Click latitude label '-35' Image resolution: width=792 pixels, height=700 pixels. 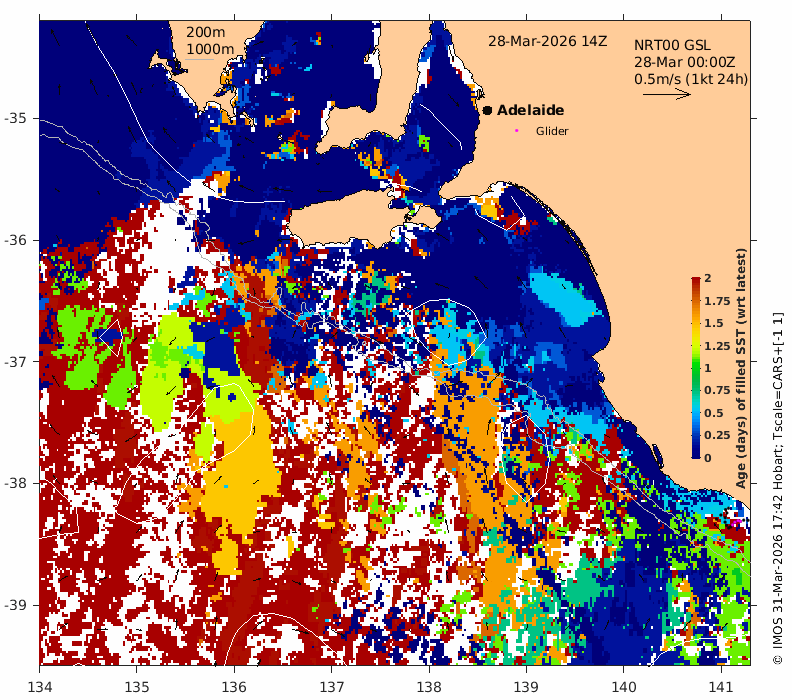[15, 118]
